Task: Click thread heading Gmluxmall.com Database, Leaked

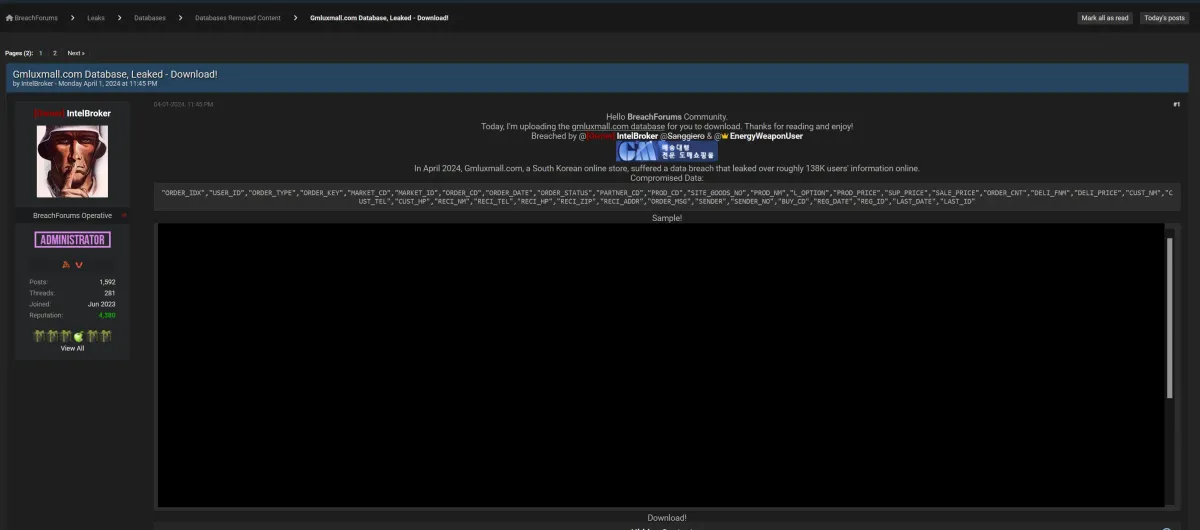Action: 115,74
